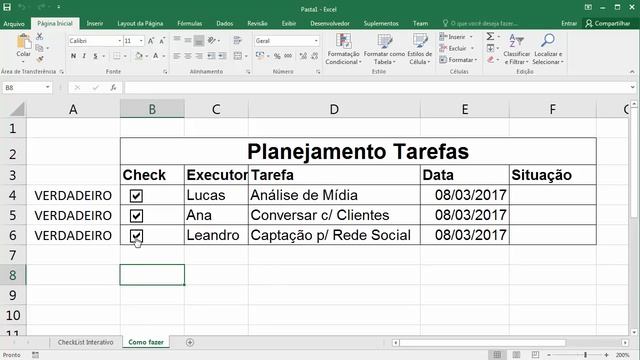Open Localizar e Selecionar menu
Viewport: 640px width, 360px height.
tap(548, 49)
